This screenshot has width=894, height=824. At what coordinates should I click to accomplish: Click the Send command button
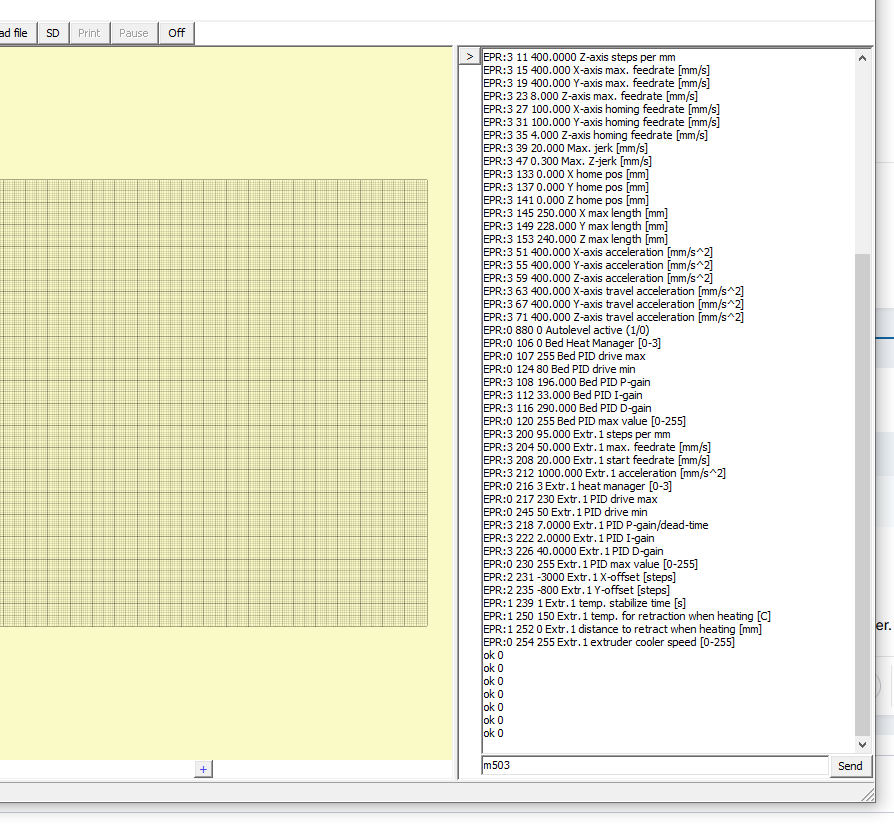(x=850, y=766)
